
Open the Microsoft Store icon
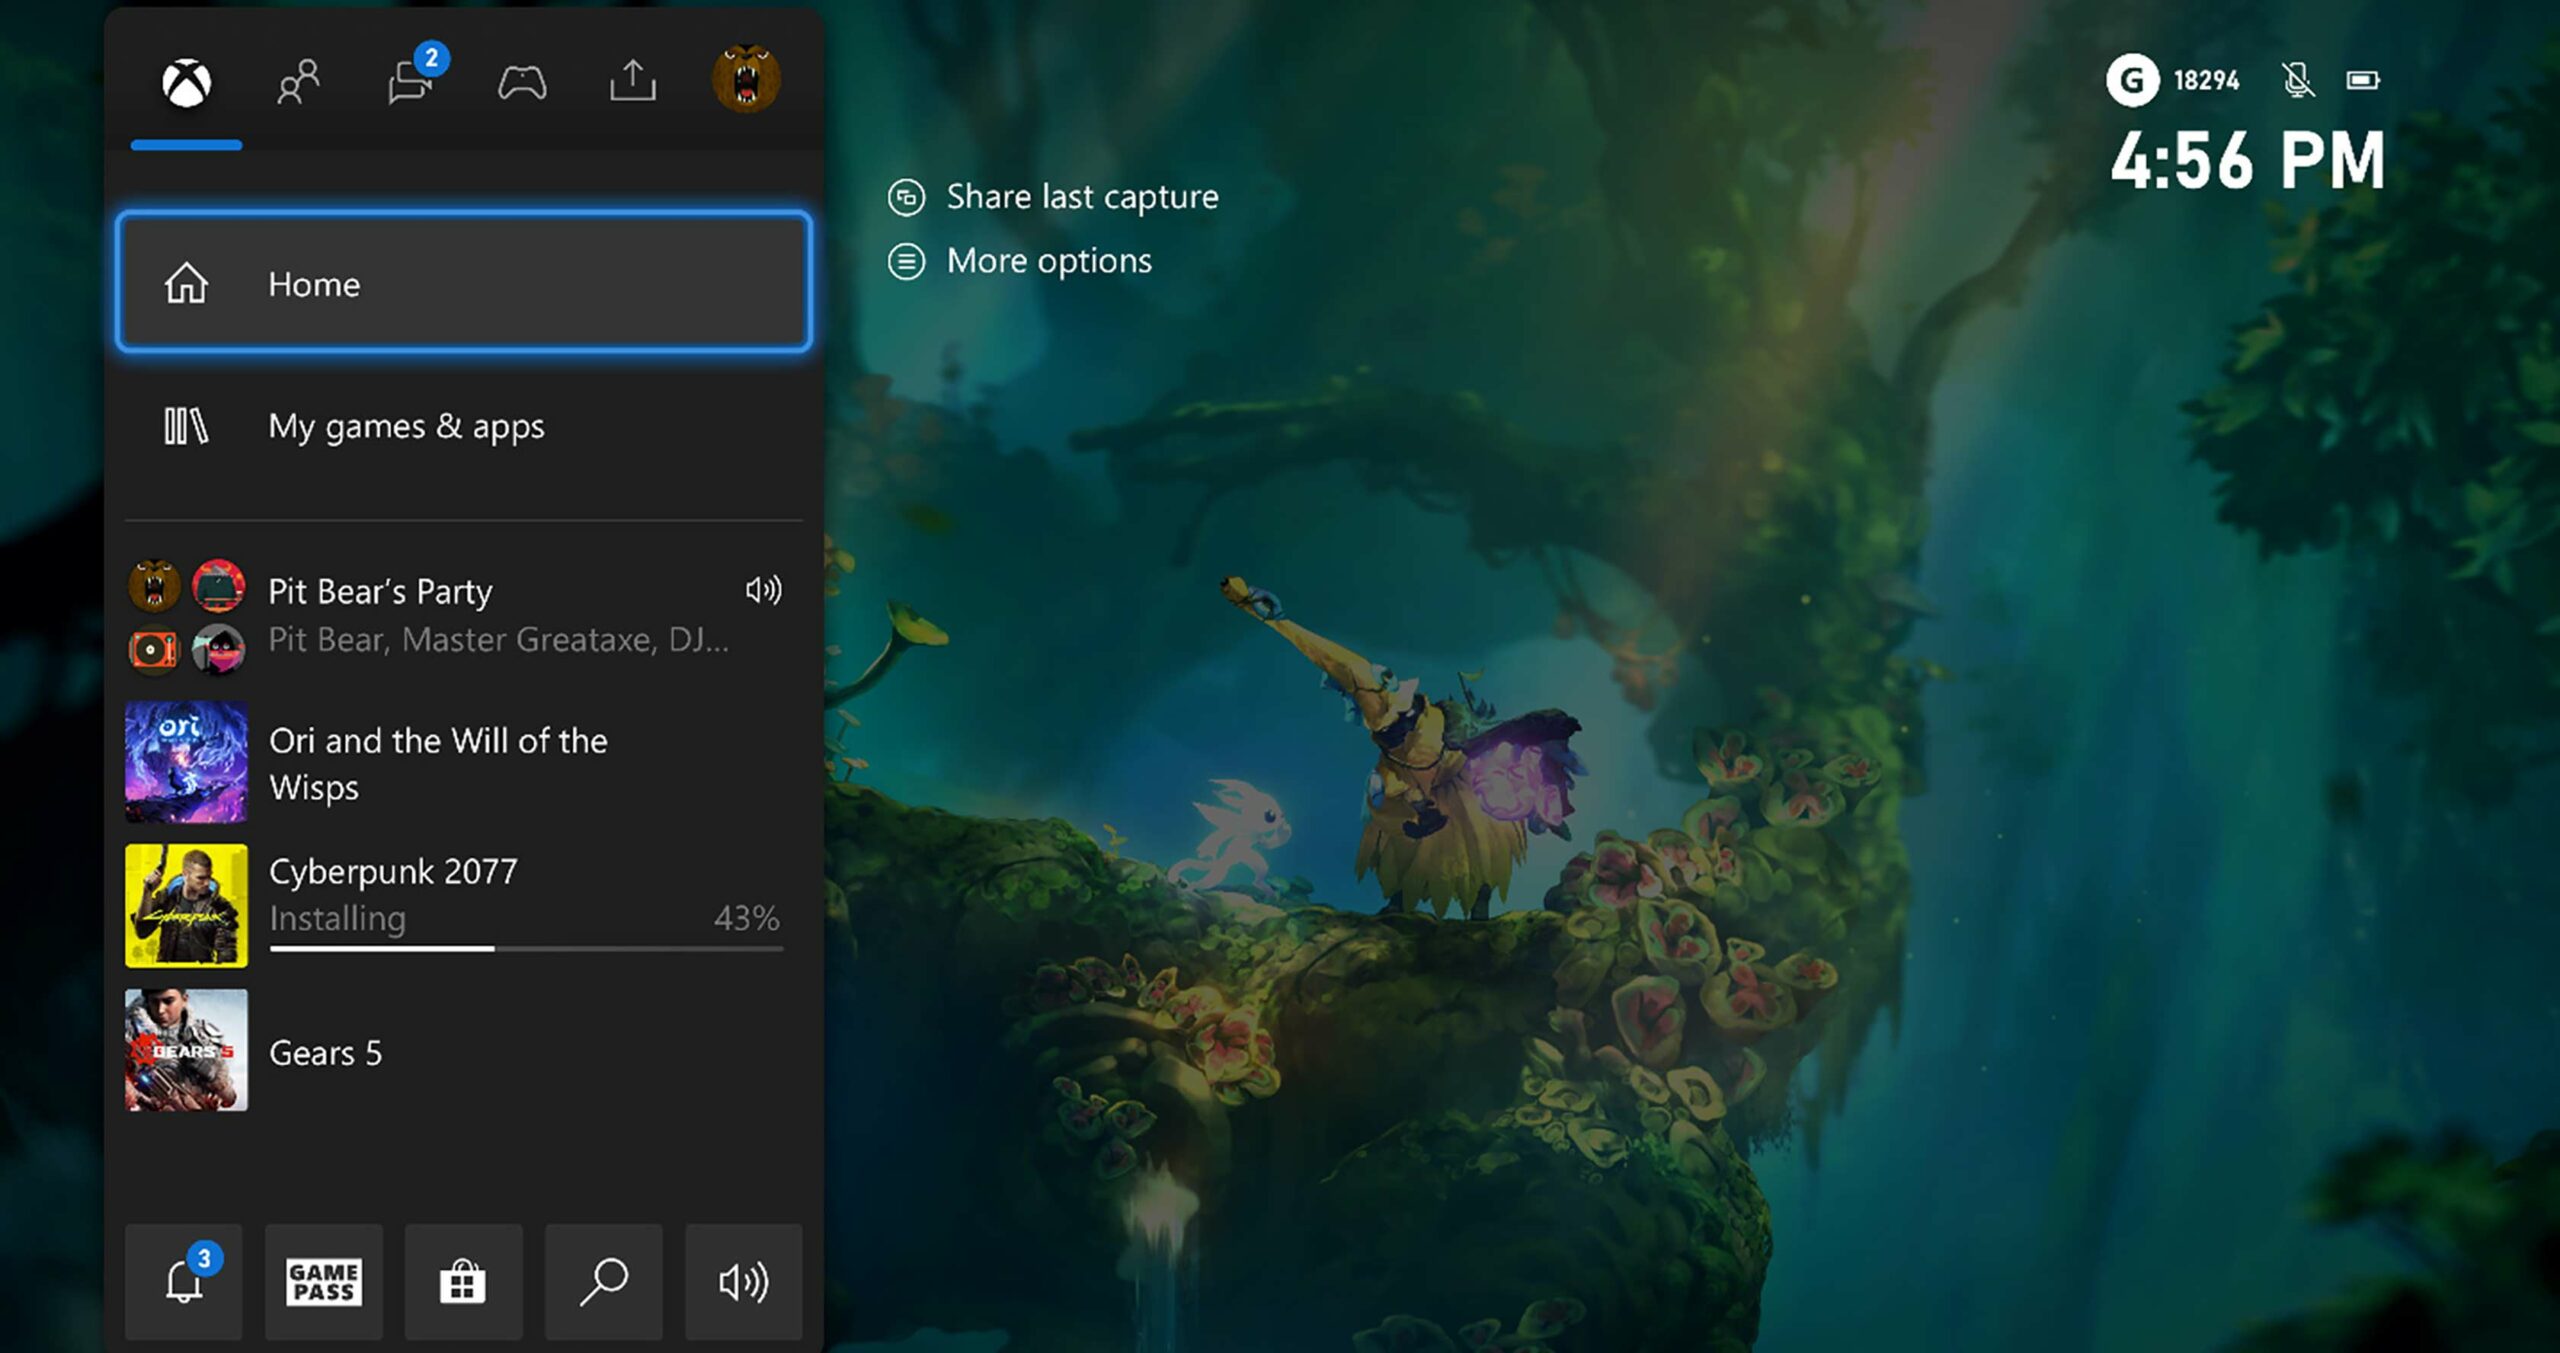point(463,1281)
